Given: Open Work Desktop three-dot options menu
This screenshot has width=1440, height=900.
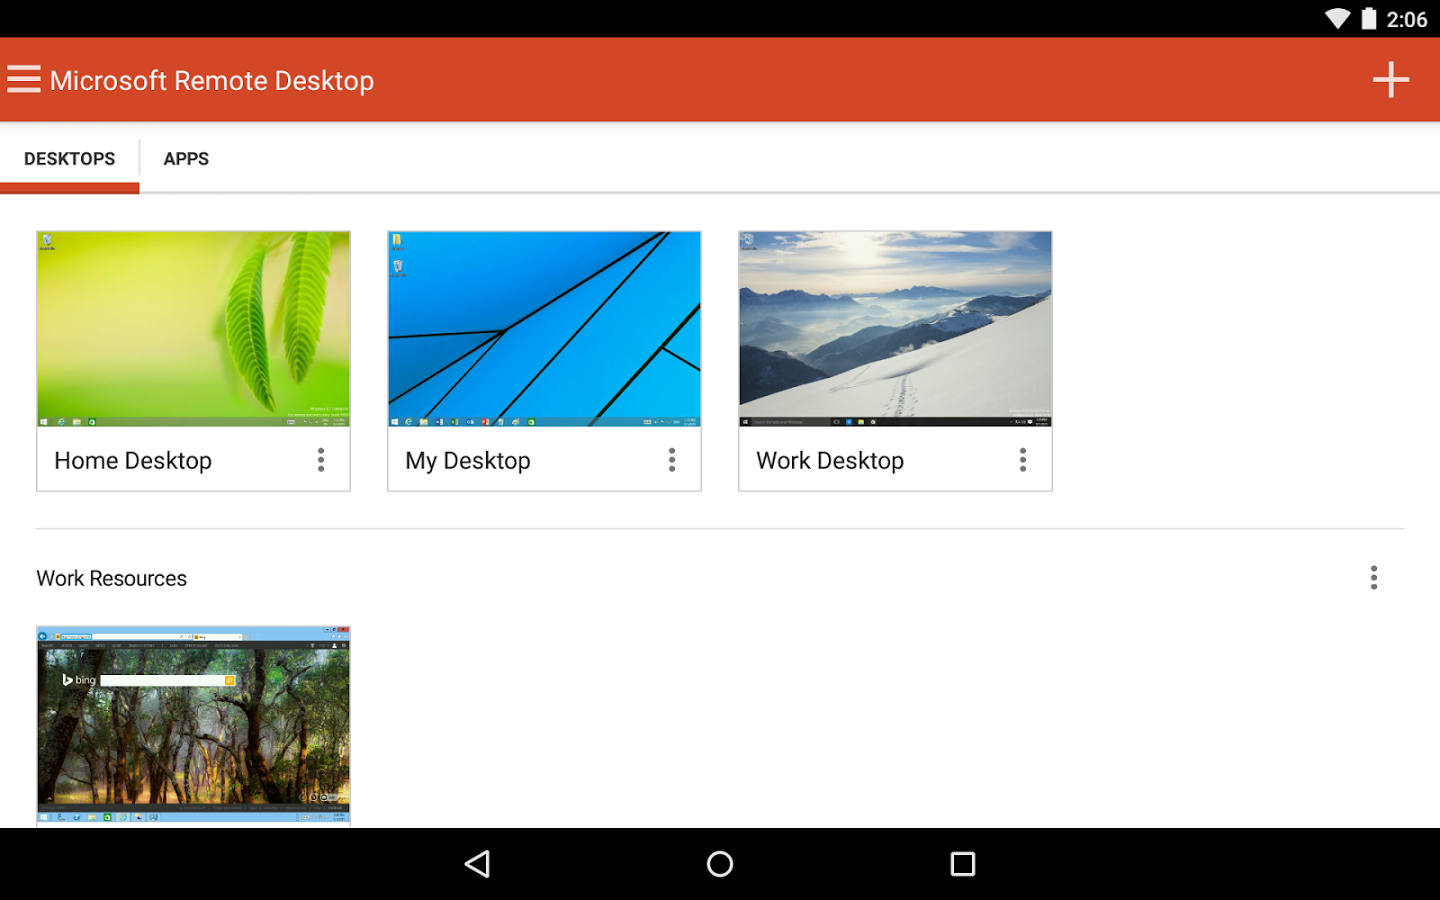Looking at the screenshot, I should 1023,460.
